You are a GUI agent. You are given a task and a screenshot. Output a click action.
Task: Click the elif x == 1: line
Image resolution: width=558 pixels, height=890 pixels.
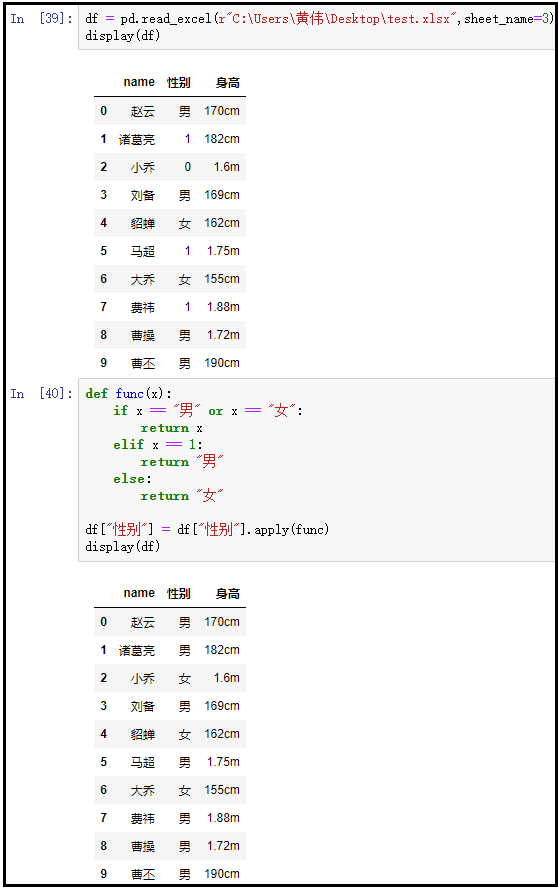(158, 444)
